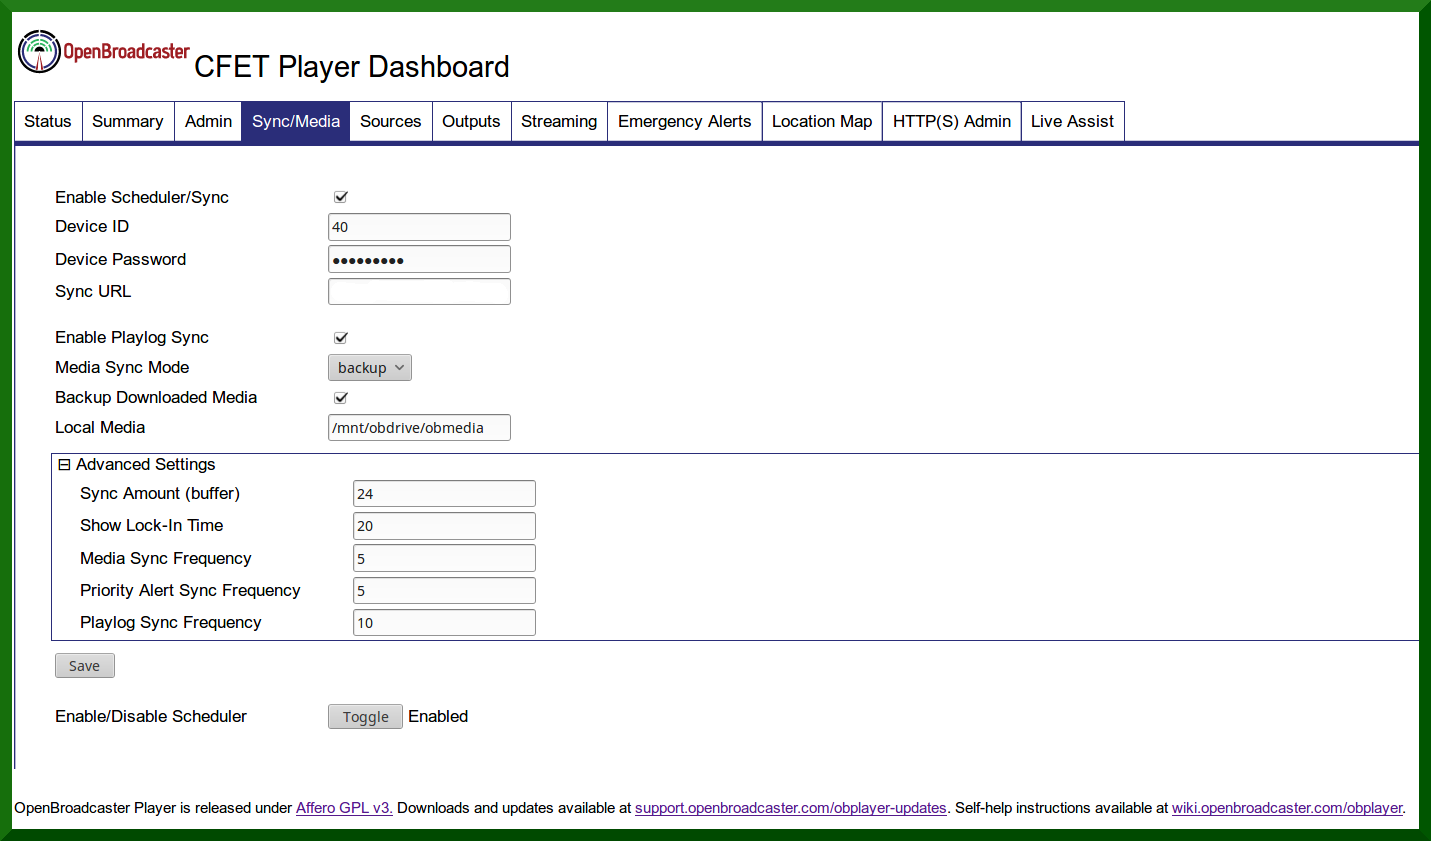Click the Toggle scheduler button
The height and width of the screenshot is (841, 1431).
[x=365, y=717]
